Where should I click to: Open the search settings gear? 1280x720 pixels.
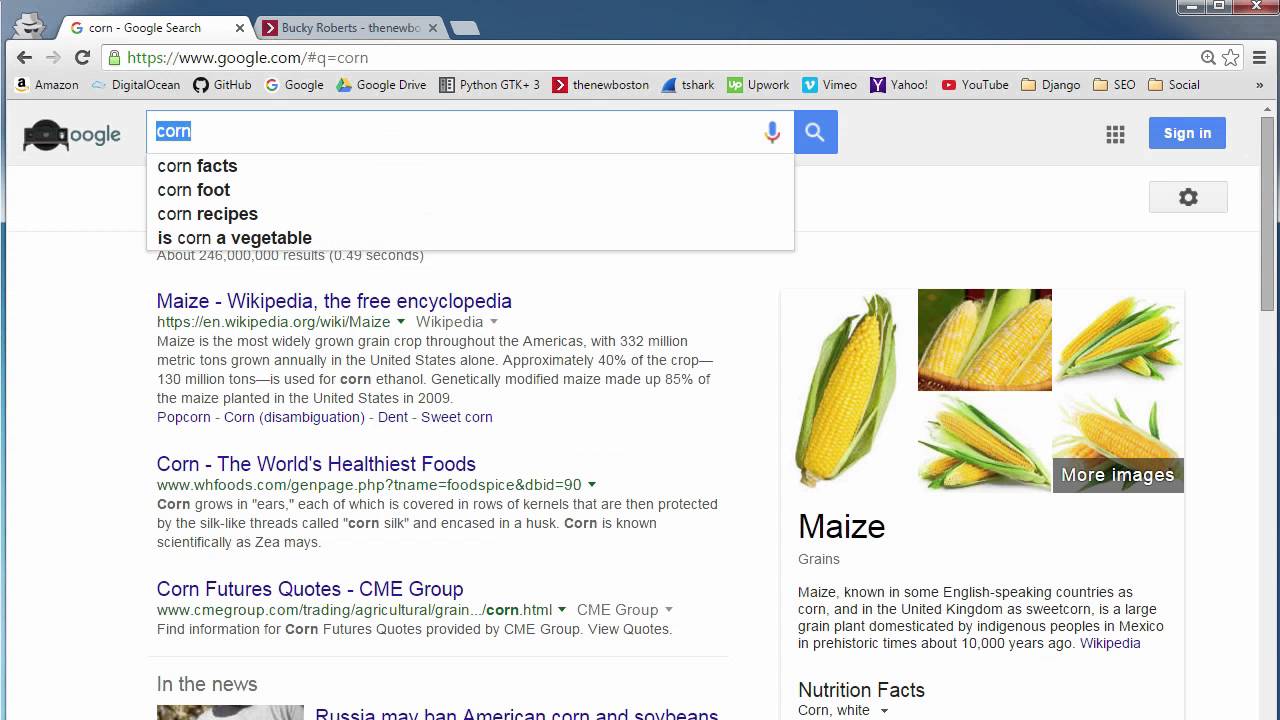(x=1188, y=197)
